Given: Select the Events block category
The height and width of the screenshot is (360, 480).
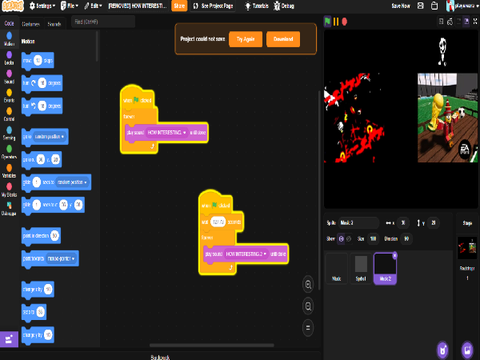Looking at the screenshot, I should tap(9, 95).
